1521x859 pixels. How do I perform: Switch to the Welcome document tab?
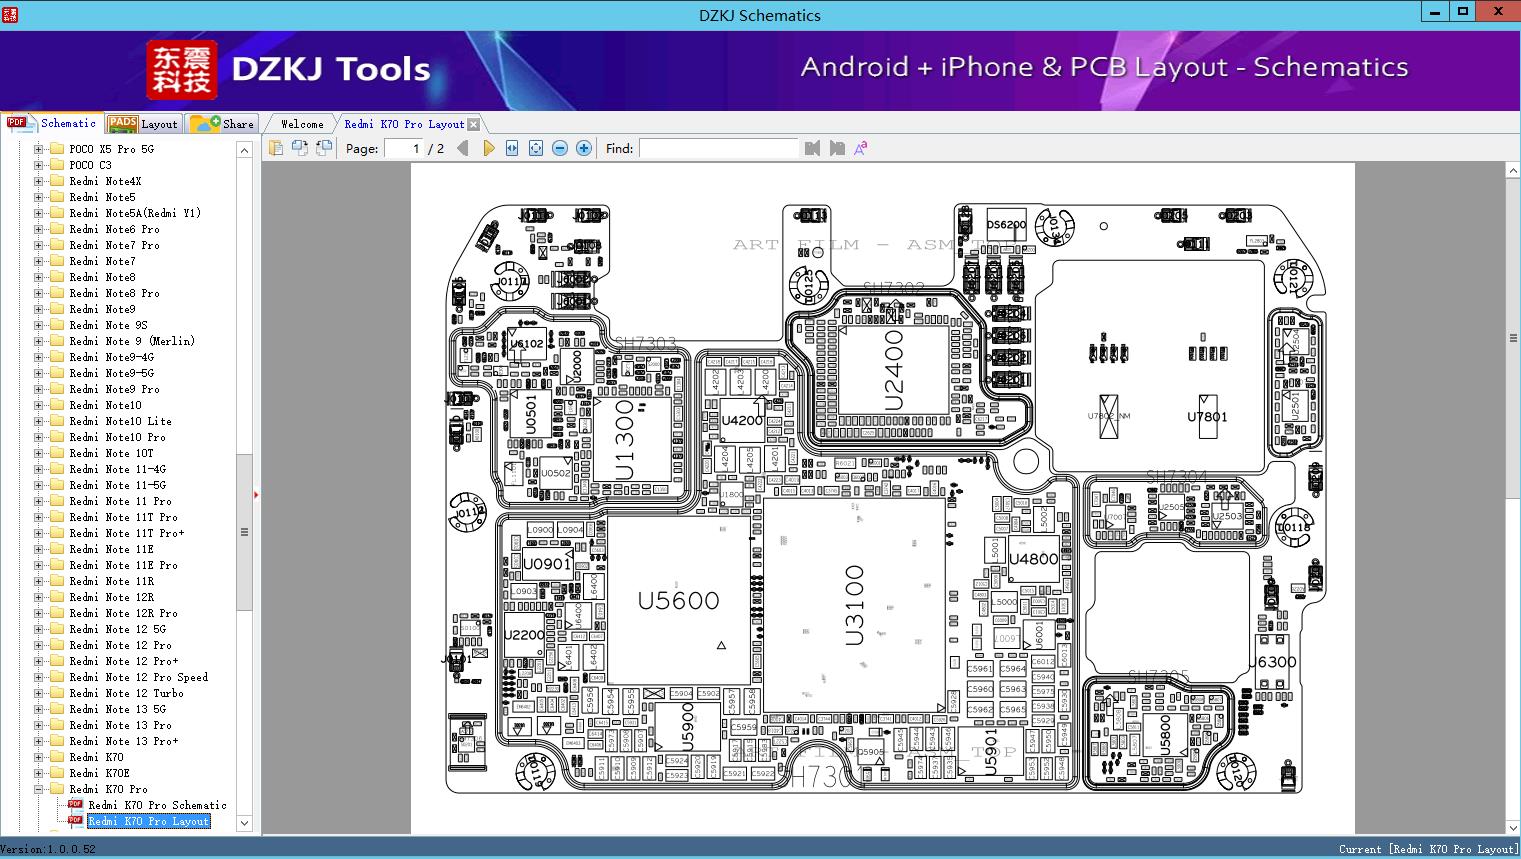pos(302,124)
